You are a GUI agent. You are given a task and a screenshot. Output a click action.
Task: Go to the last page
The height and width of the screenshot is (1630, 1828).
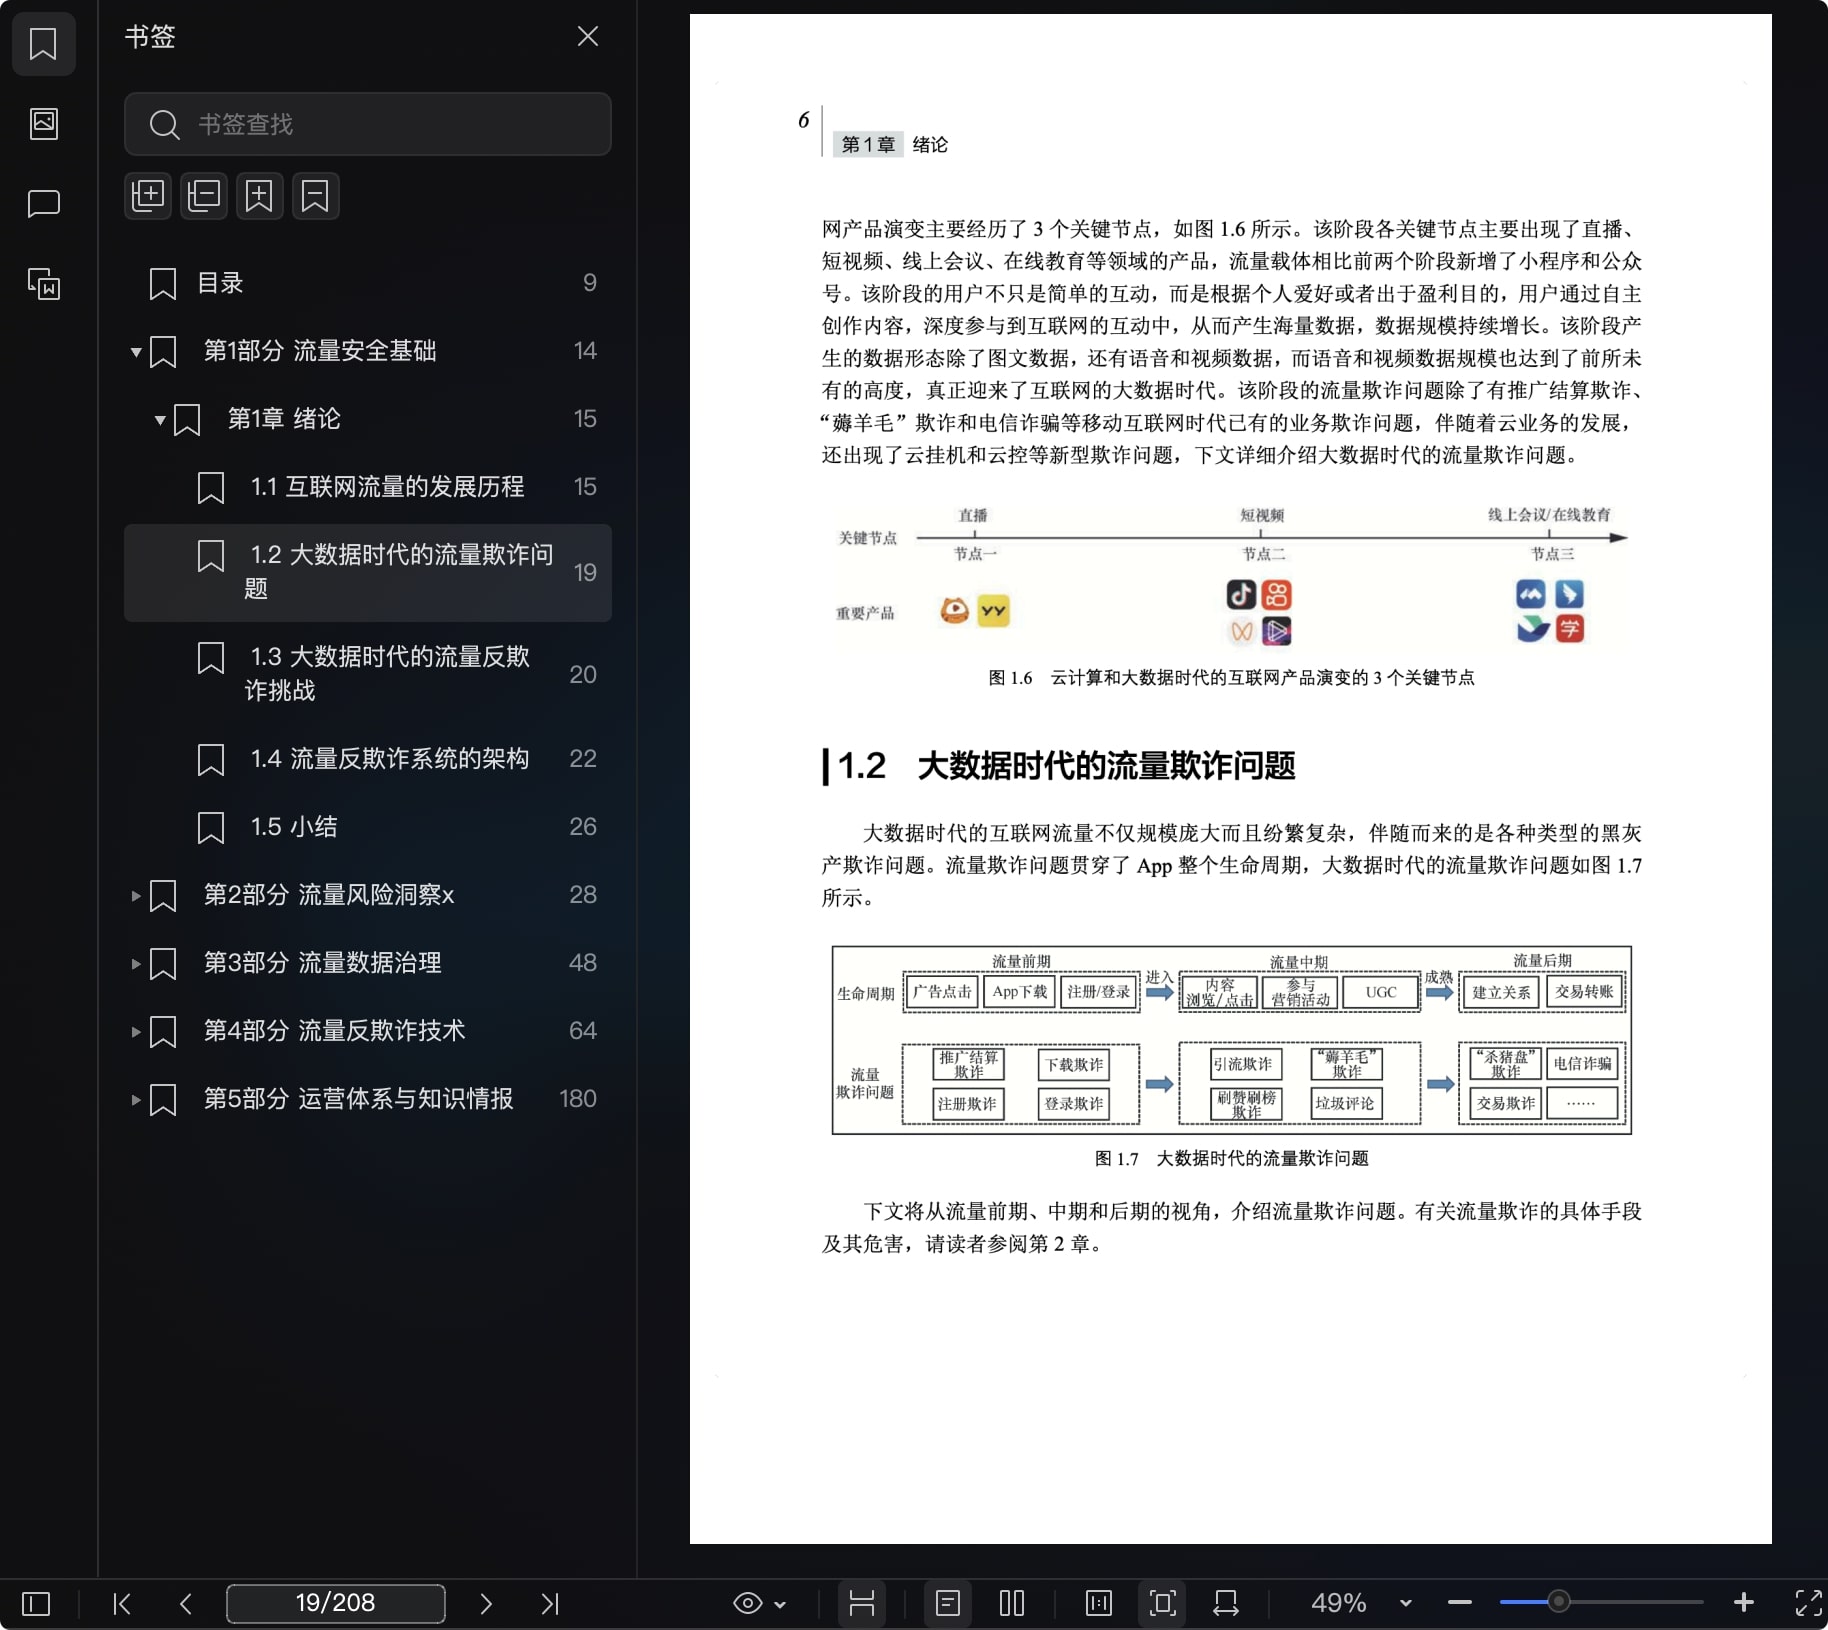tap(550, 1604)
